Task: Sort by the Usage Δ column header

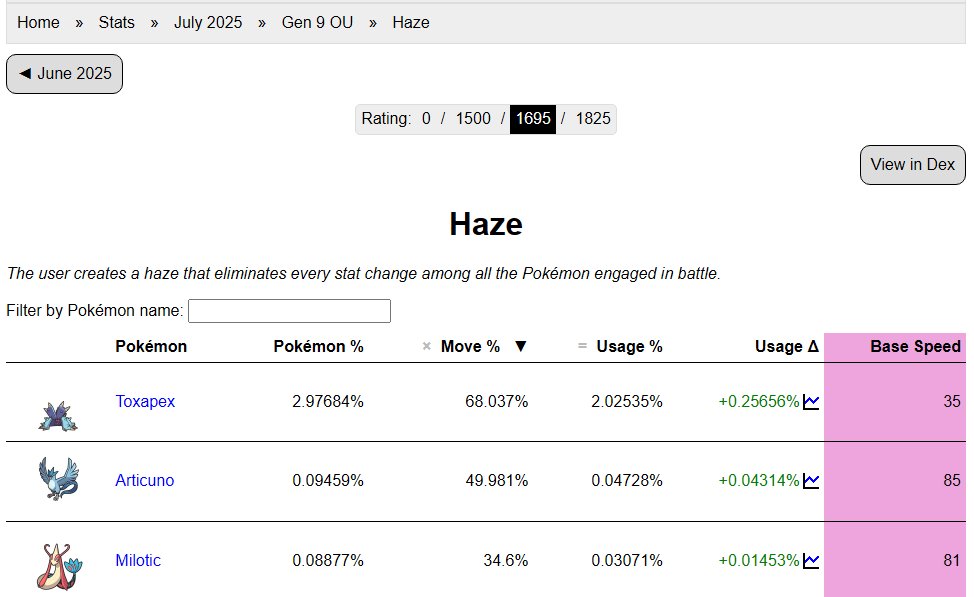Action: pyautogui.click(x=787, y=347)
